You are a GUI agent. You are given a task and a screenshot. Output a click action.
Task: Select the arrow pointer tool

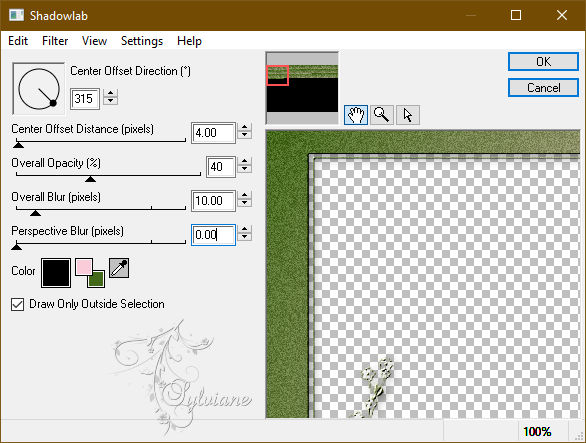pyautogui.click(x=408, y=115)
